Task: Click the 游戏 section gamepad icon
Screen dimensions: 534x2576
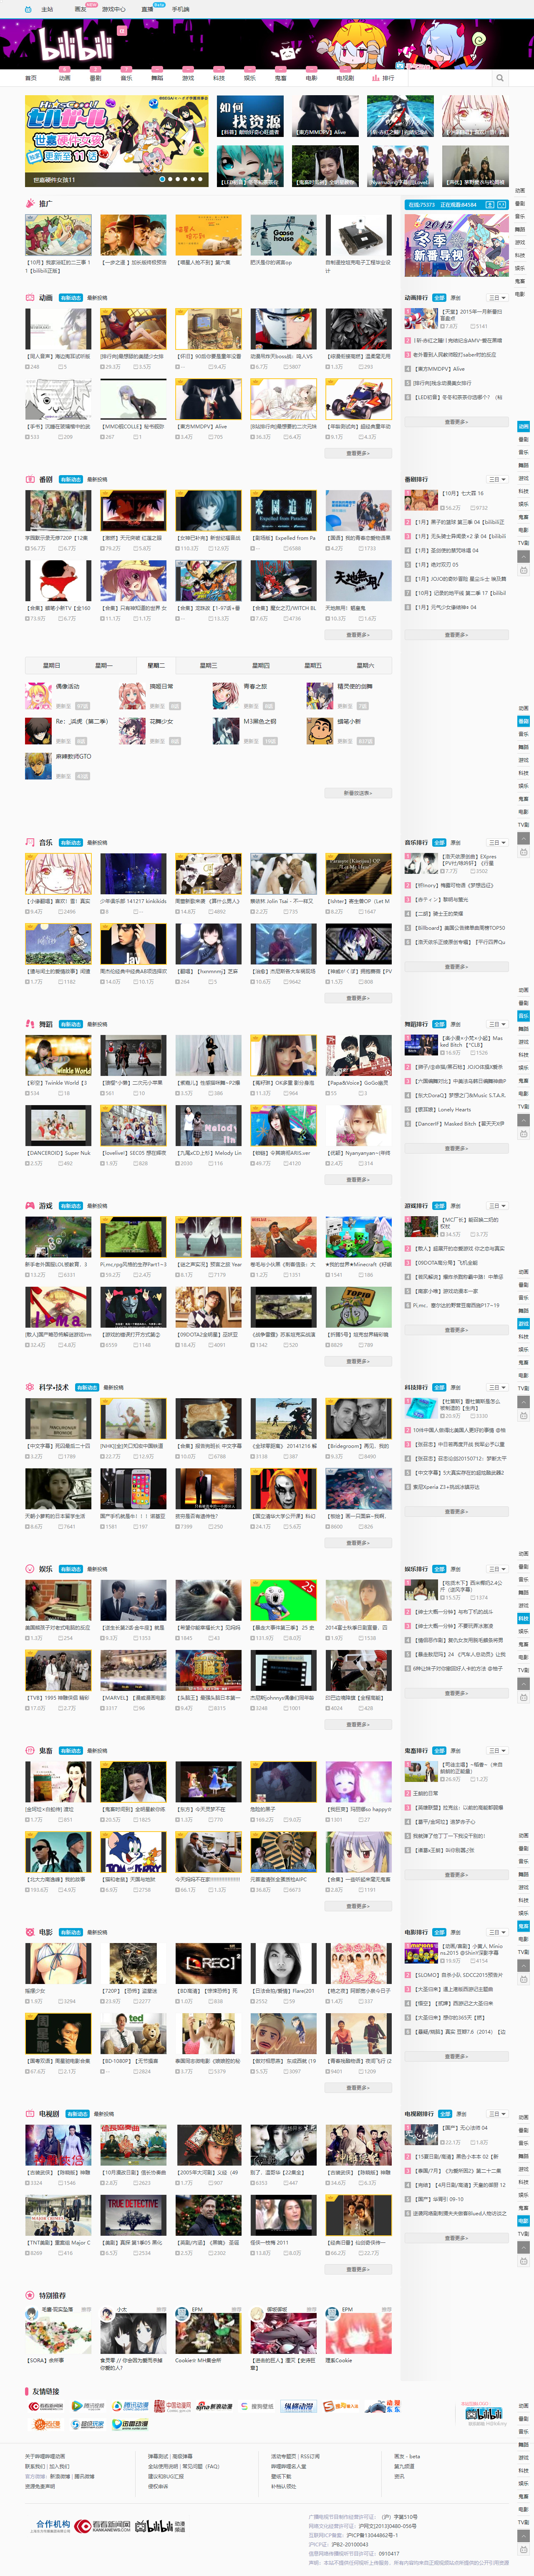Action: pyautogui.click(x=30, y=1206)
